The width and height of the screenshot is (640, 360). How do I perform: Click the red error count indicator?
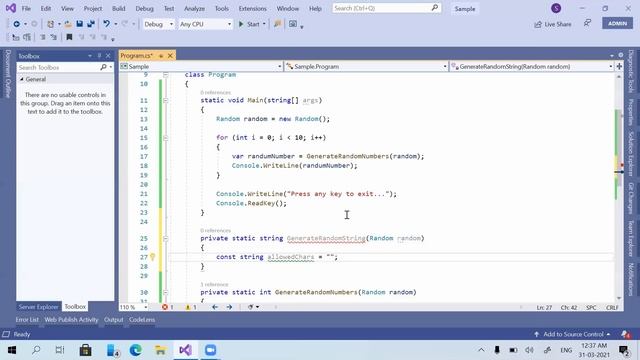[167, 307]
